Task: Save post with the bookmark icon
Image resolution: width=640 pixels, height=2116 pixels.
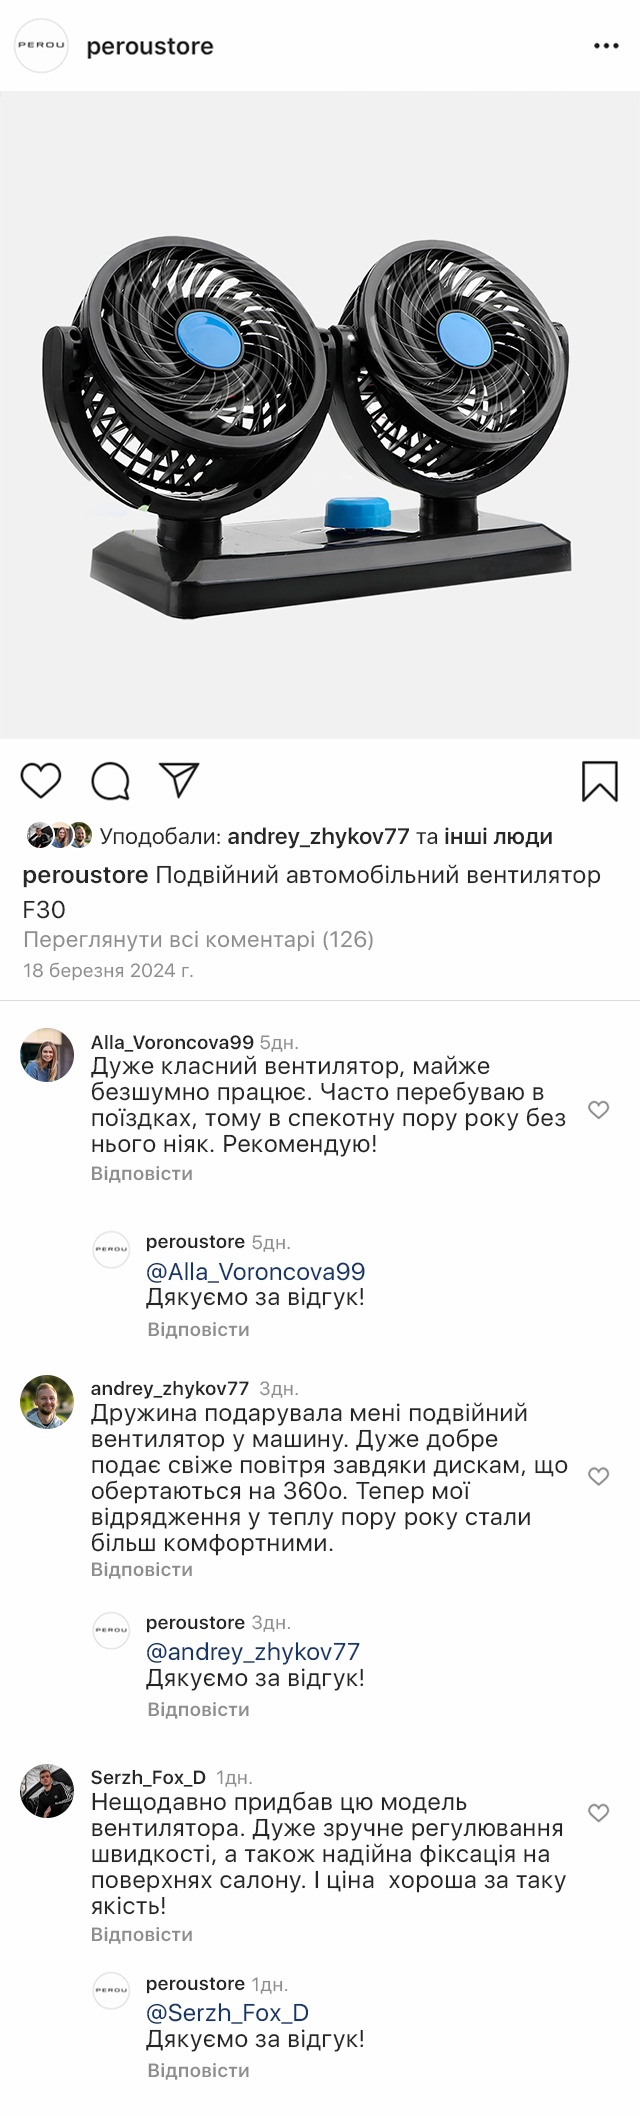Action: (x=599, y=781)
